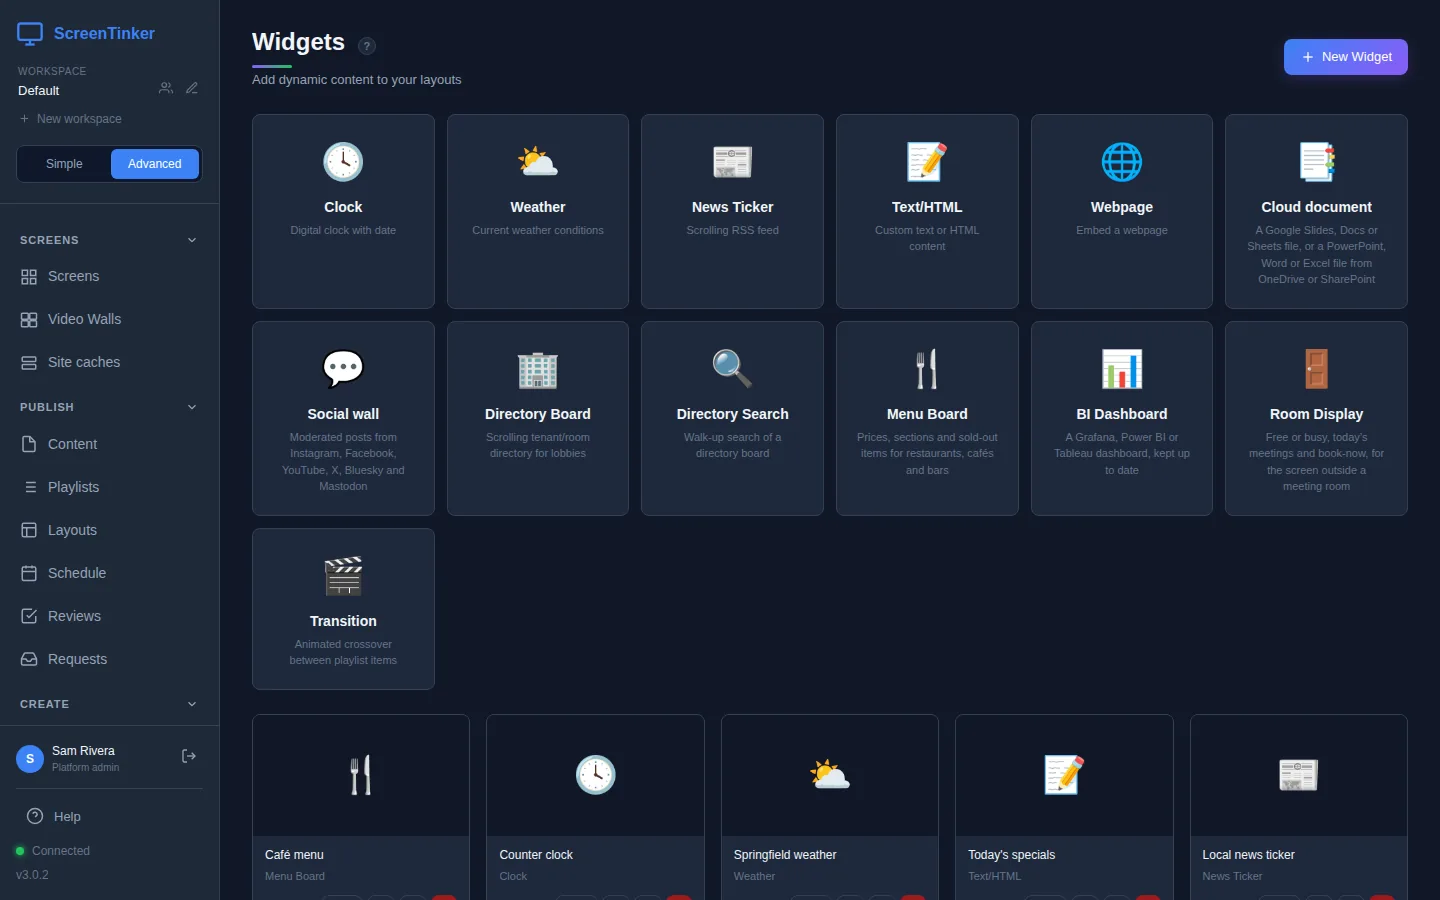This screenshot has height=900, width=1440.
Task: Add a Text/HTML widget card
Action: [x=927, y=211]
